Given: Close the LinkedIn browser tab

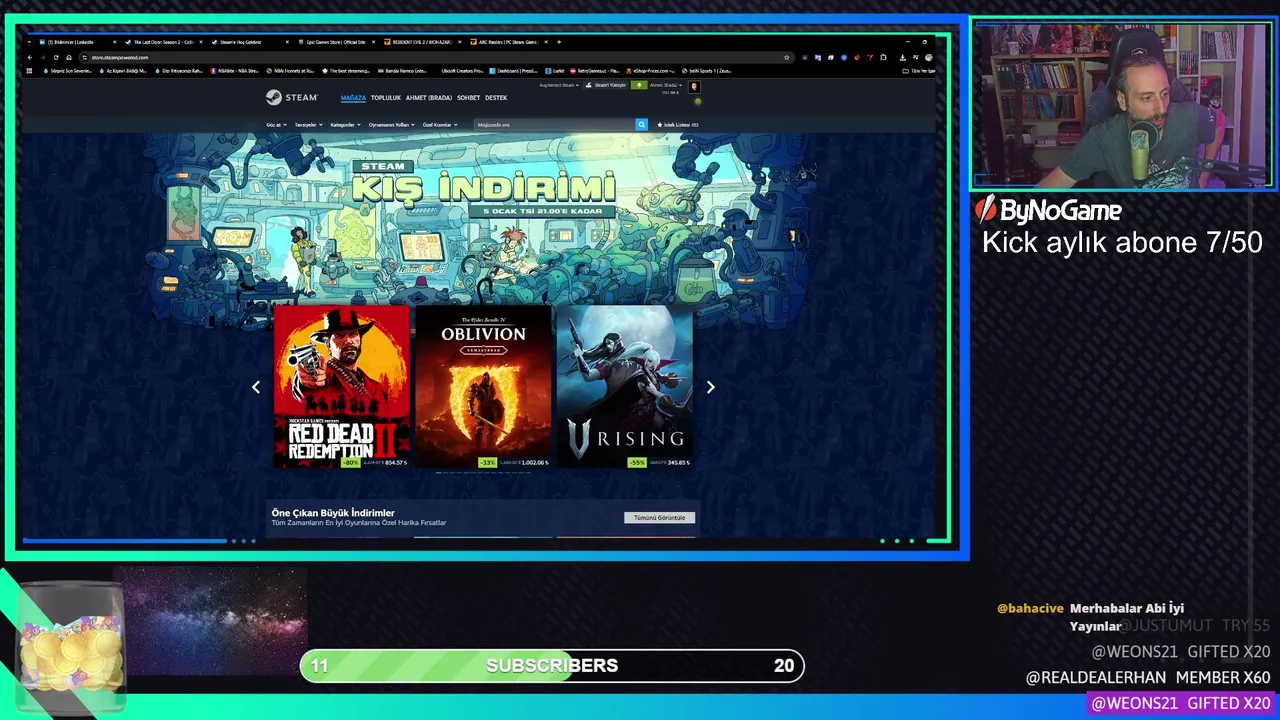Looking at the screenshot, I should [x=115, y=42].
